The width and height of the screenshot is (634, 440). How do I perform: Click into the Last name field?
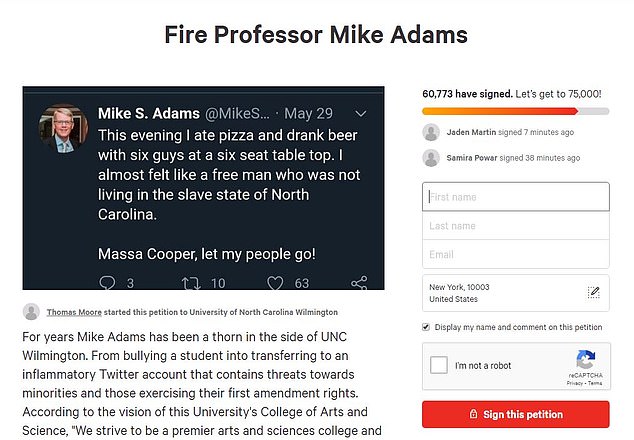pyautogui.click(x=515, y=226)
